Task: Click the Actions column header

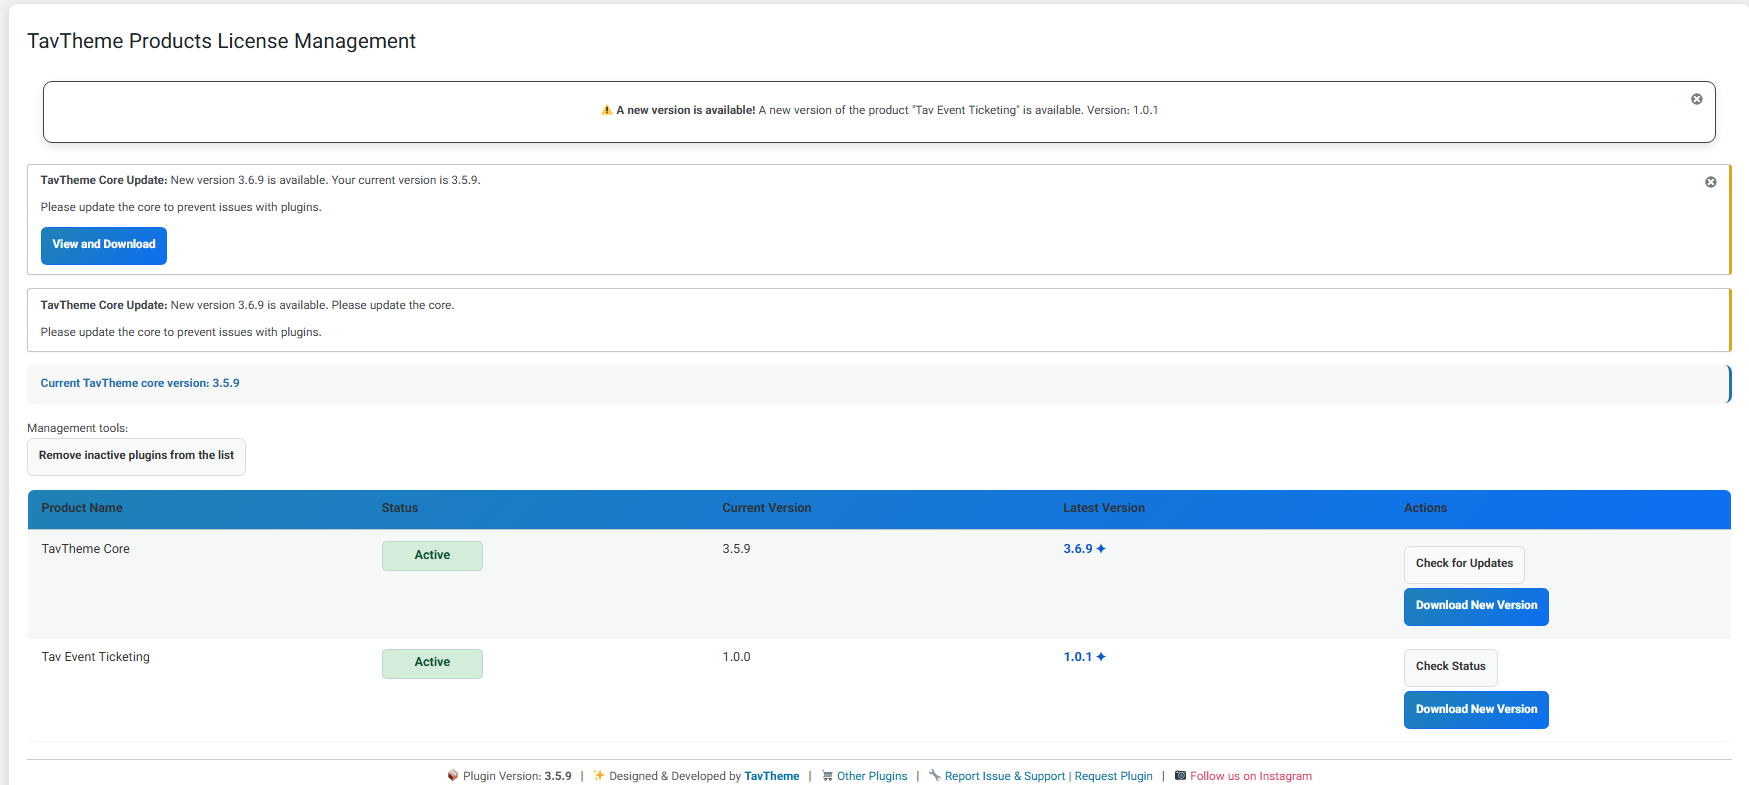Action: [x=1425, y=508]
